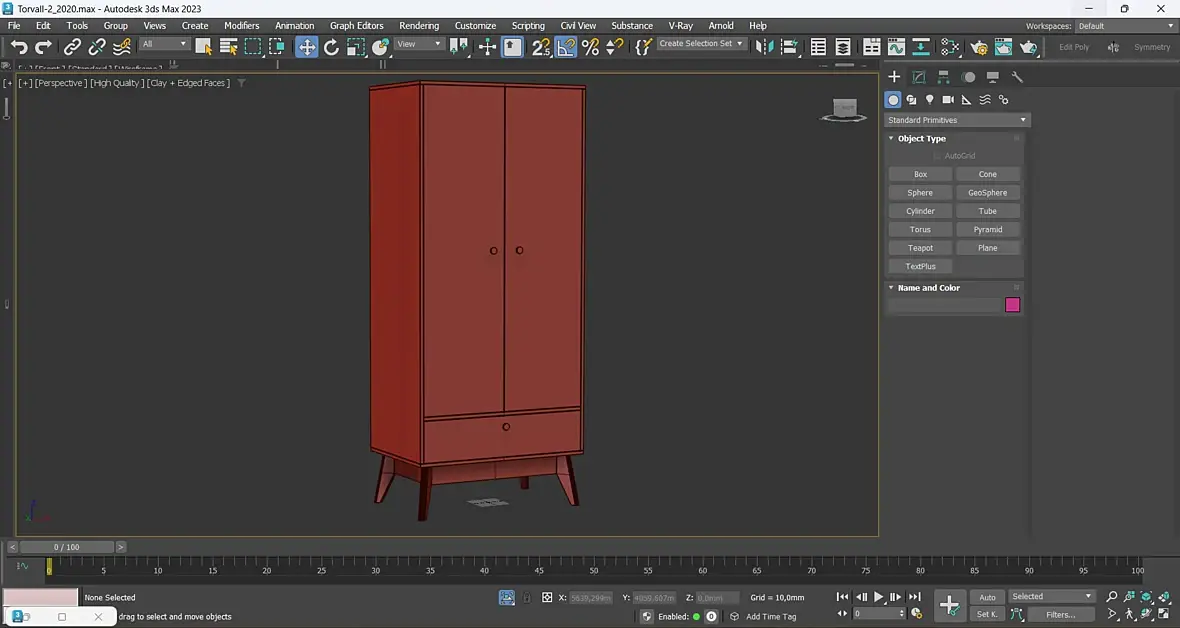Click the Cylinder primitive button
Screen dimensions: 1180x628
tap(920, 211)
